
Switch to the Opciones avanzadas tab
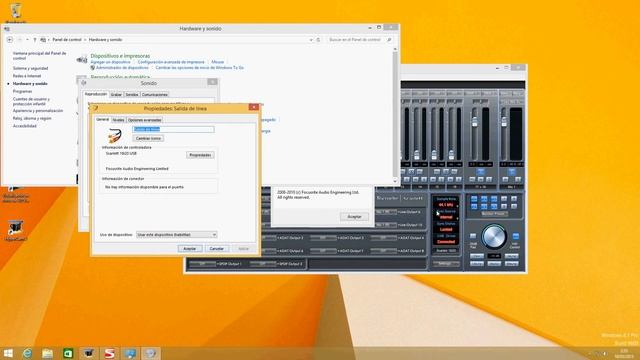[144, 120]
